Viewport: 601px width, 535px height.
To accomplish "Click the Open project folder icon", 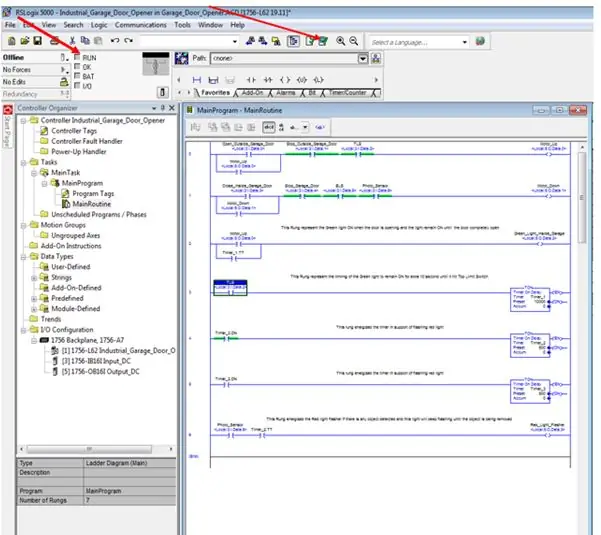I will click(25, 41).
